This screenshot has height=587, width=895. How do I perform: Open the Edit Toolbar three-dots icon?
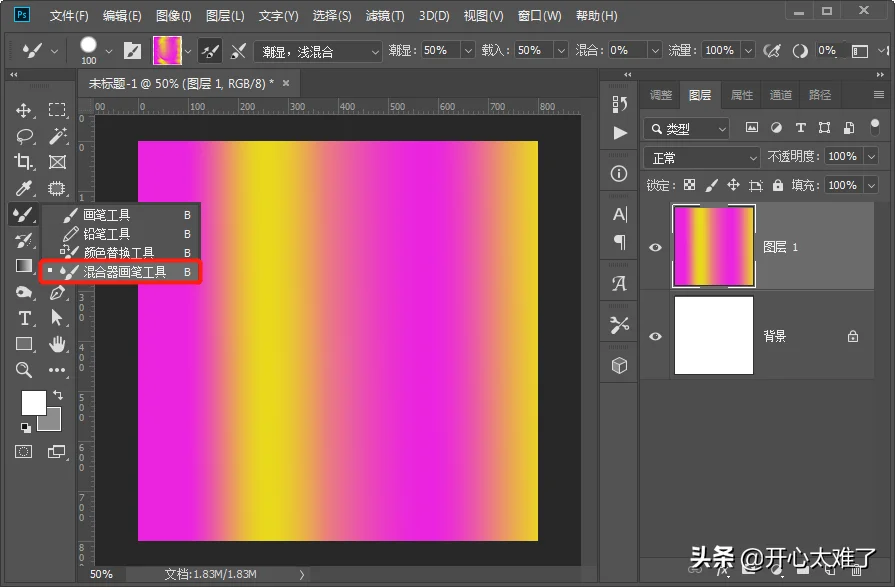tap(57, 370)
